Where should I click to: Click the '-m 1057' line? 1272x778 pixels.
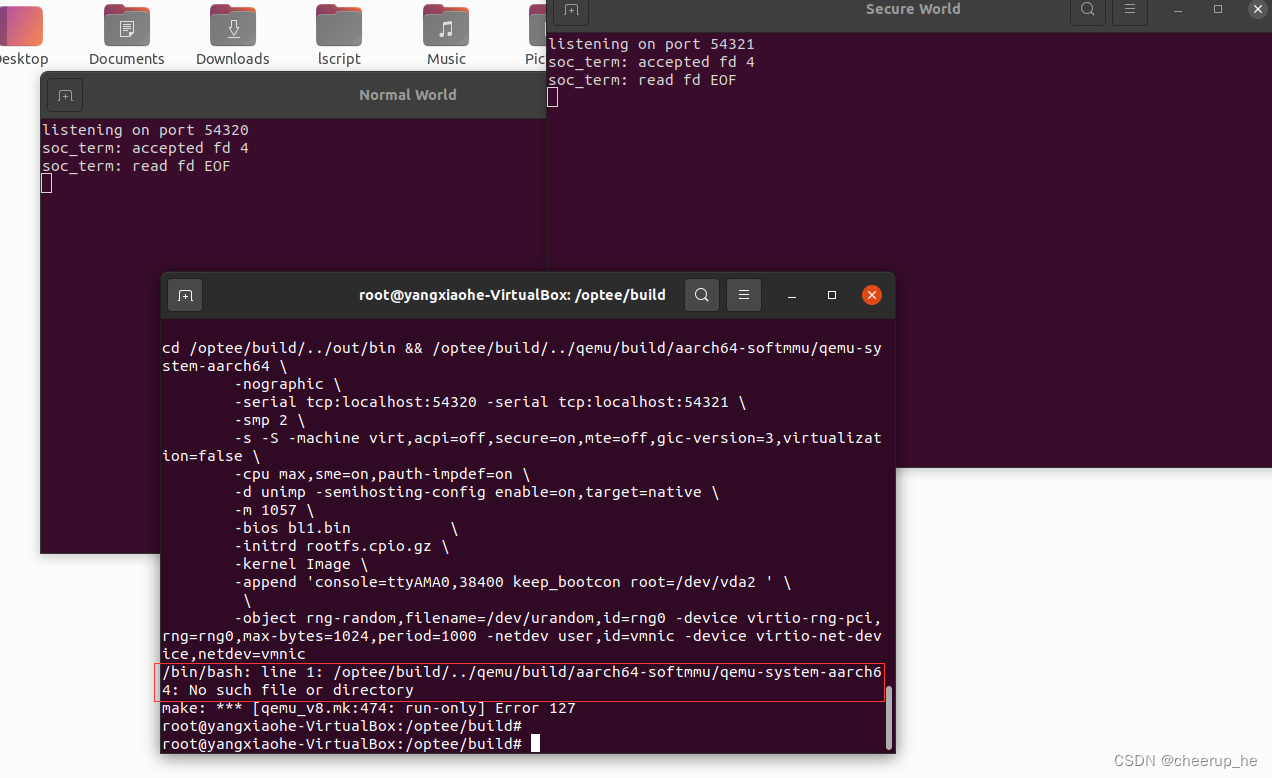pos(274,510)
